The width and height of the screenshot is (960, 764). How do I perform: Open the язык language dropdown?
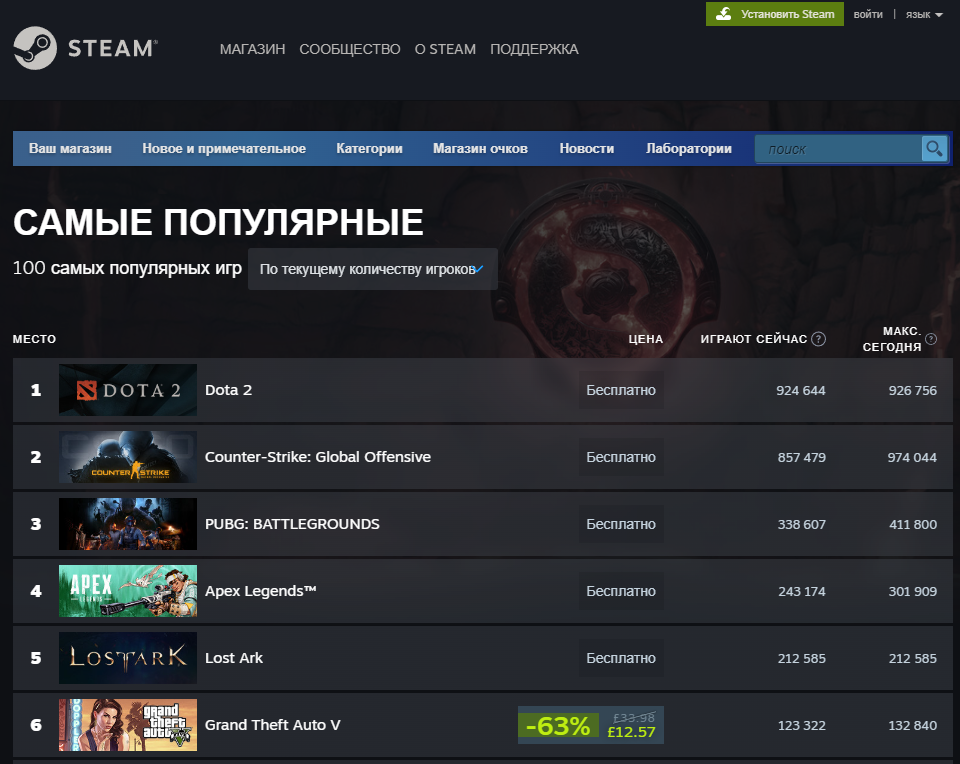click(924, 14)
